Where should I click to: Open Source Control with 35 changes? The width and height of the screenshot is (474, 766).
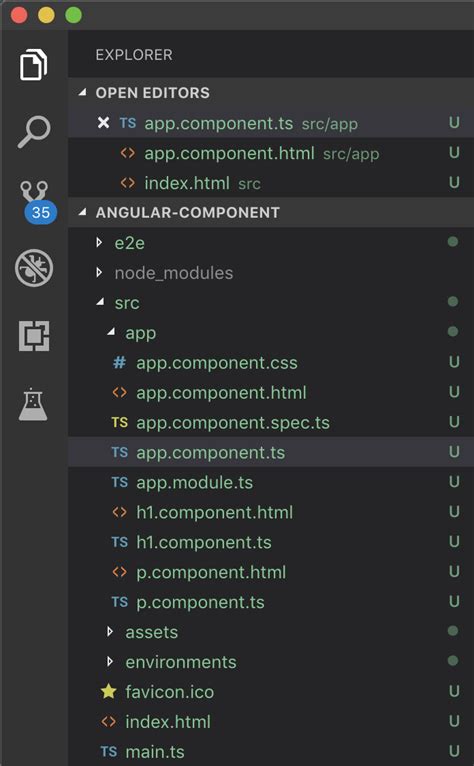[x=36, y=202]
